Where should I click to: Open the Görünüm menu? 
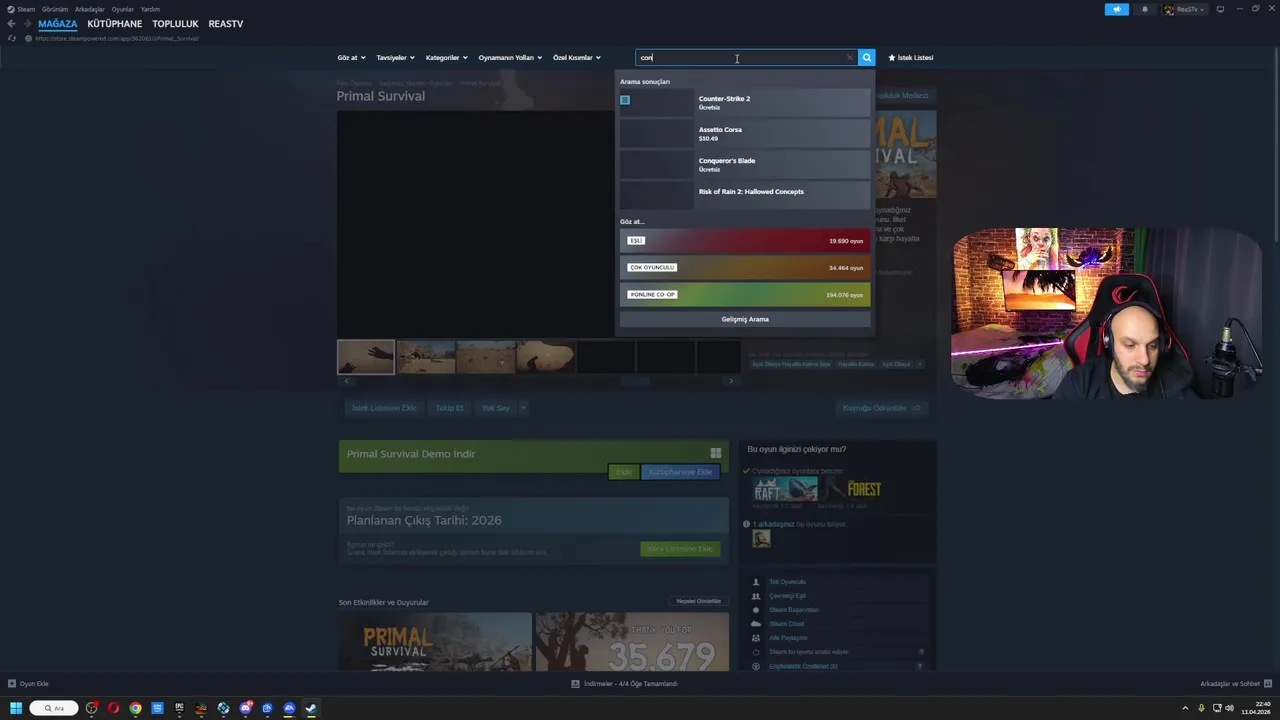tap(55, 9)
